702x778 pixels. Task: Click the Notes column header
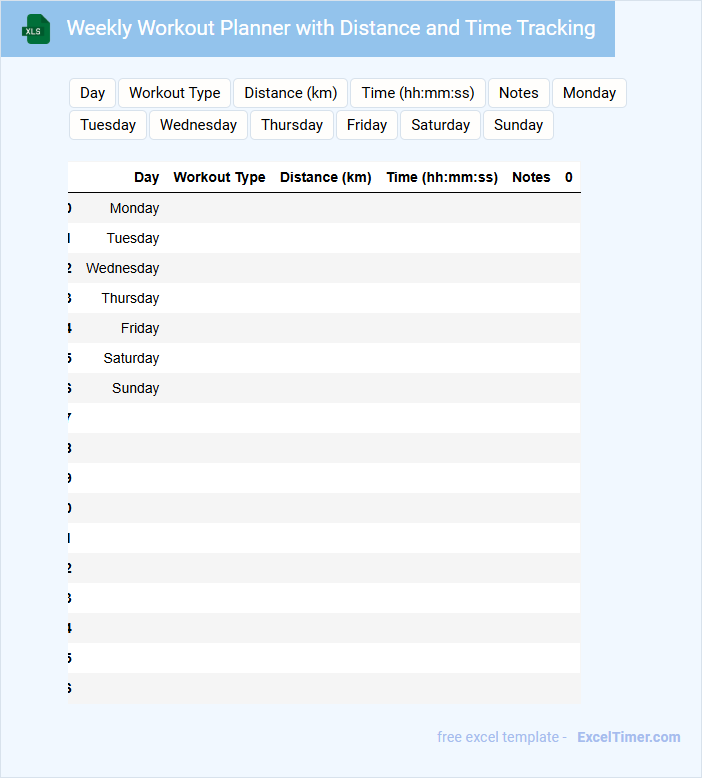[531, 177]
